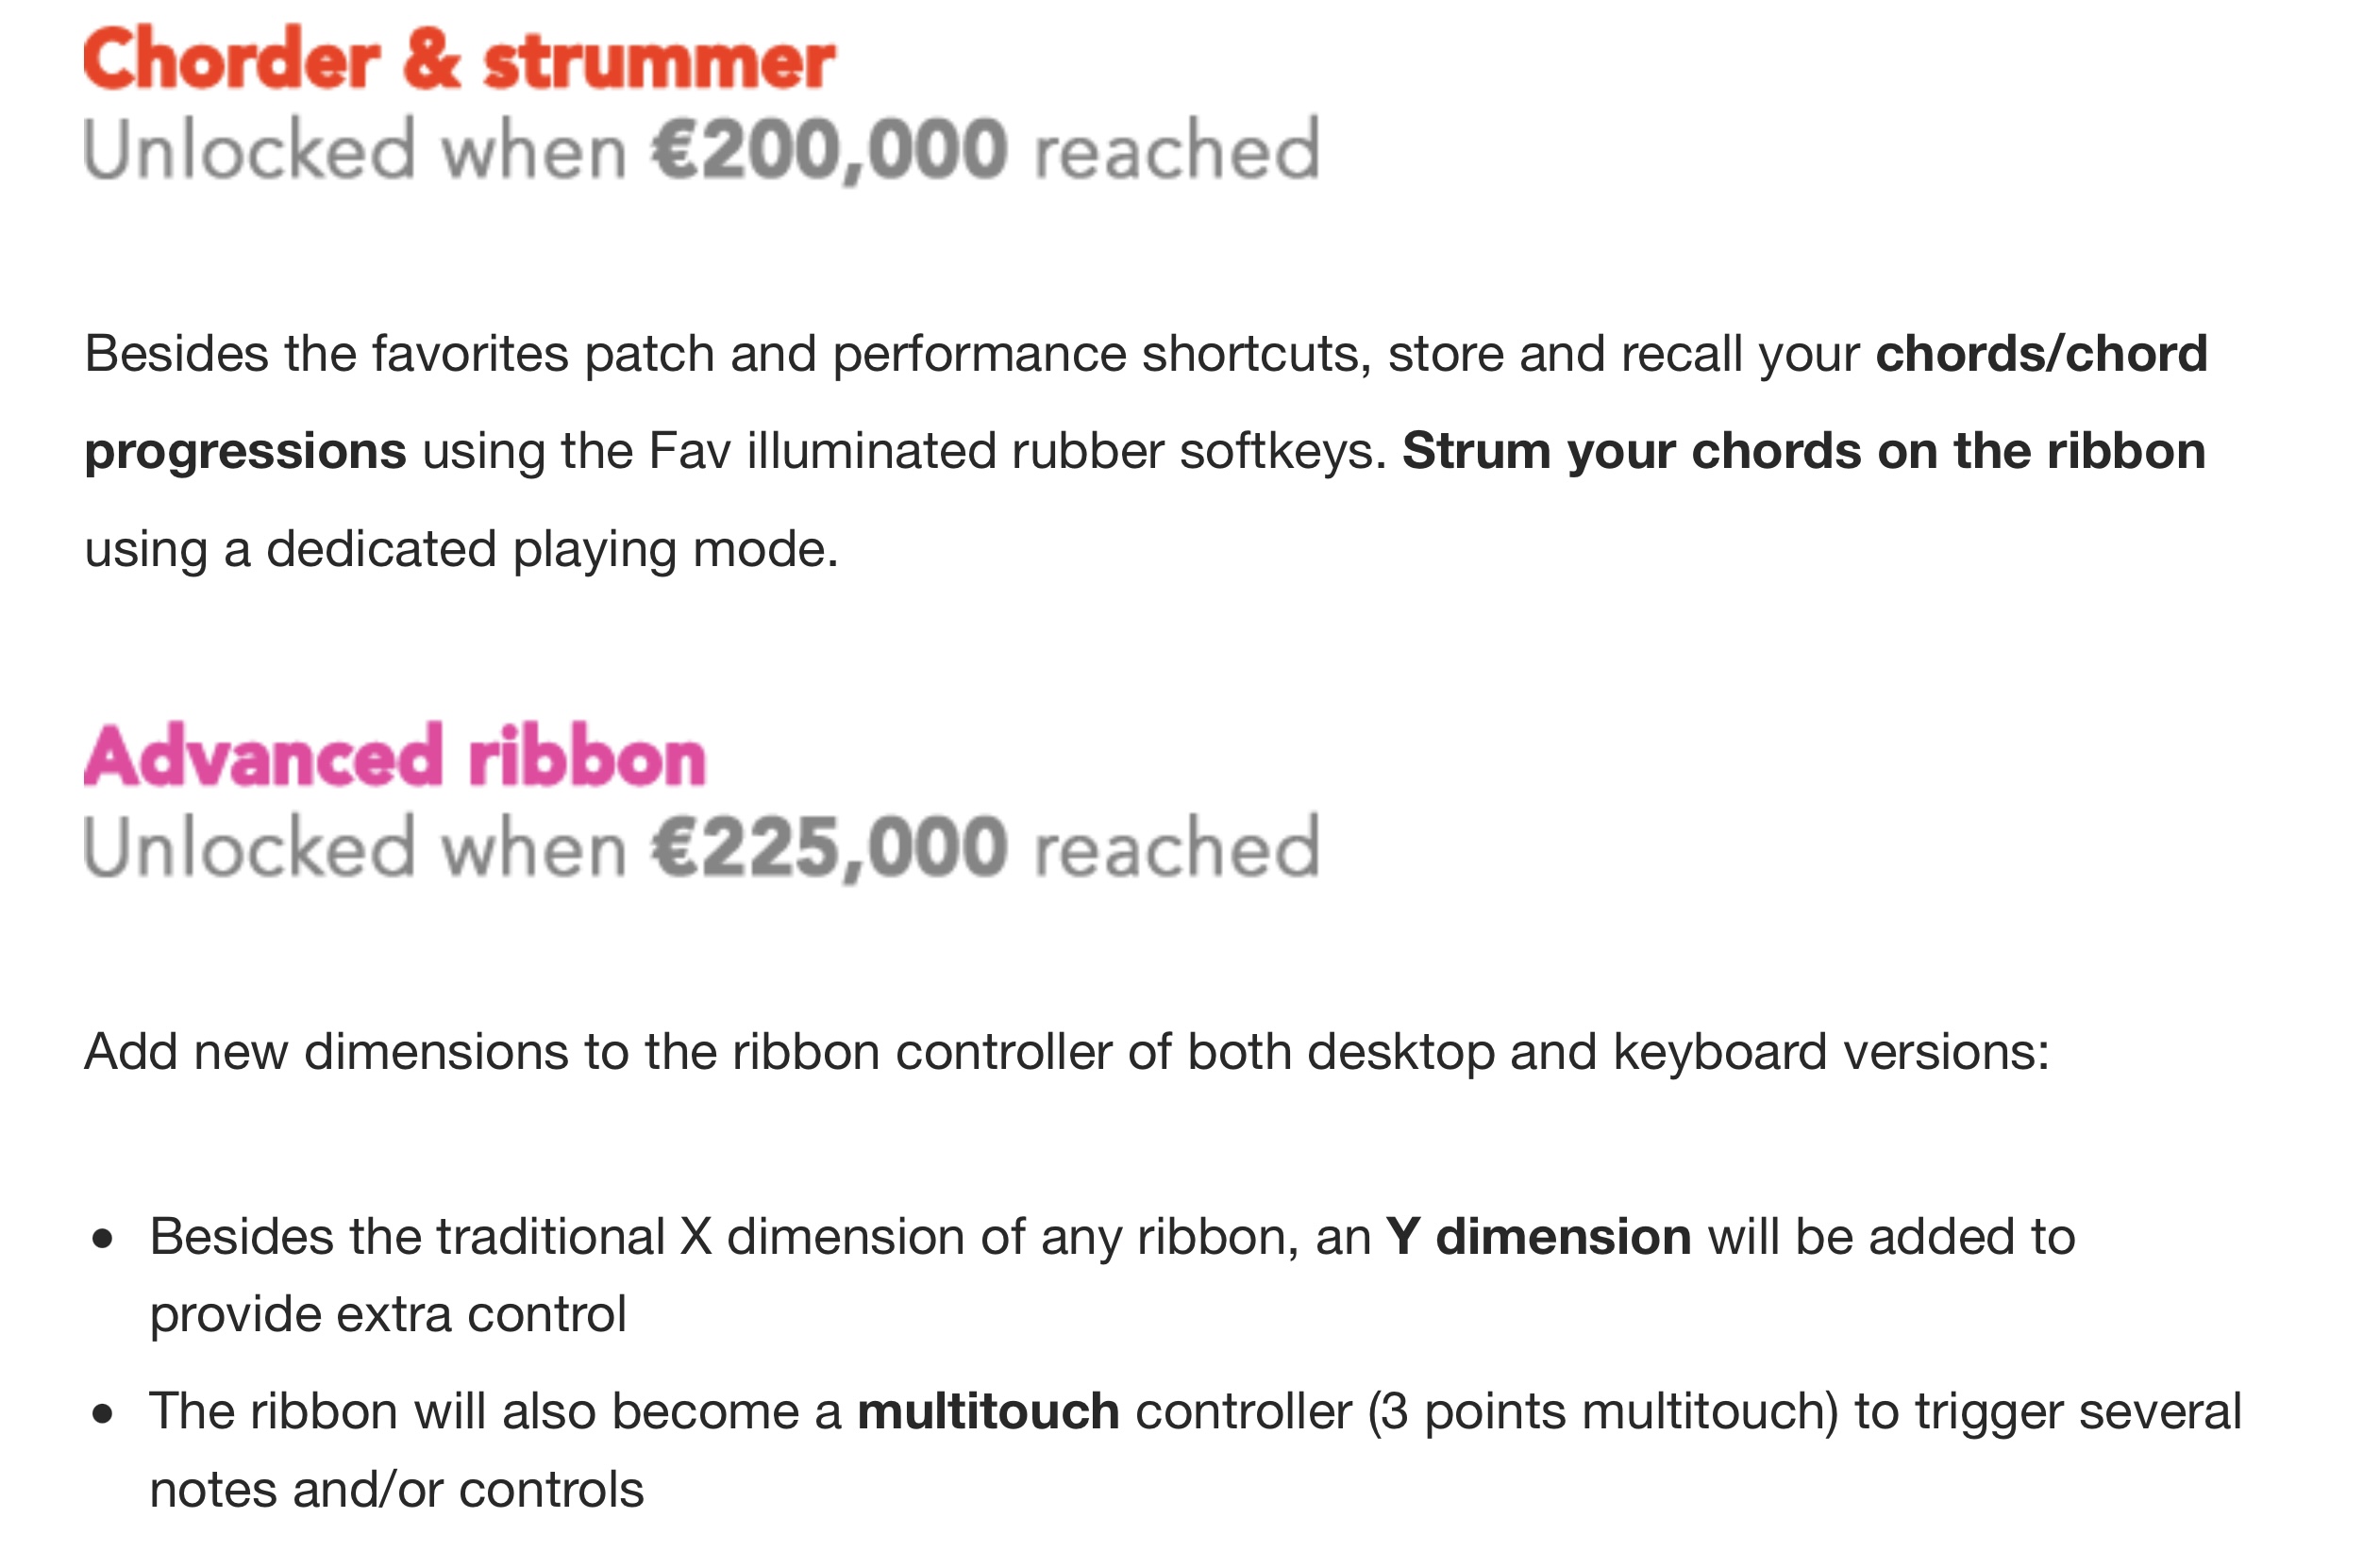Click the "Chorder & strummer" red heading
This screenshot has height=1568, width=2363.
(x=459, y=60)
